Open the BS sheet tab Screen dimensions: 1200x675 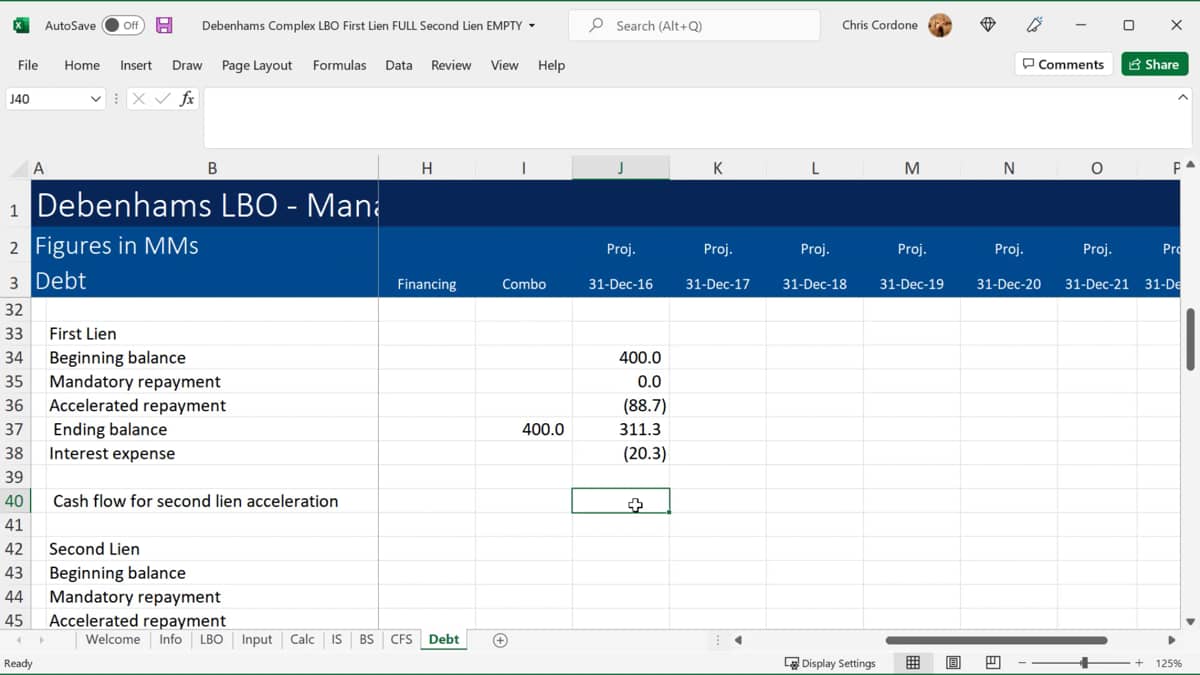click(366, 639)
